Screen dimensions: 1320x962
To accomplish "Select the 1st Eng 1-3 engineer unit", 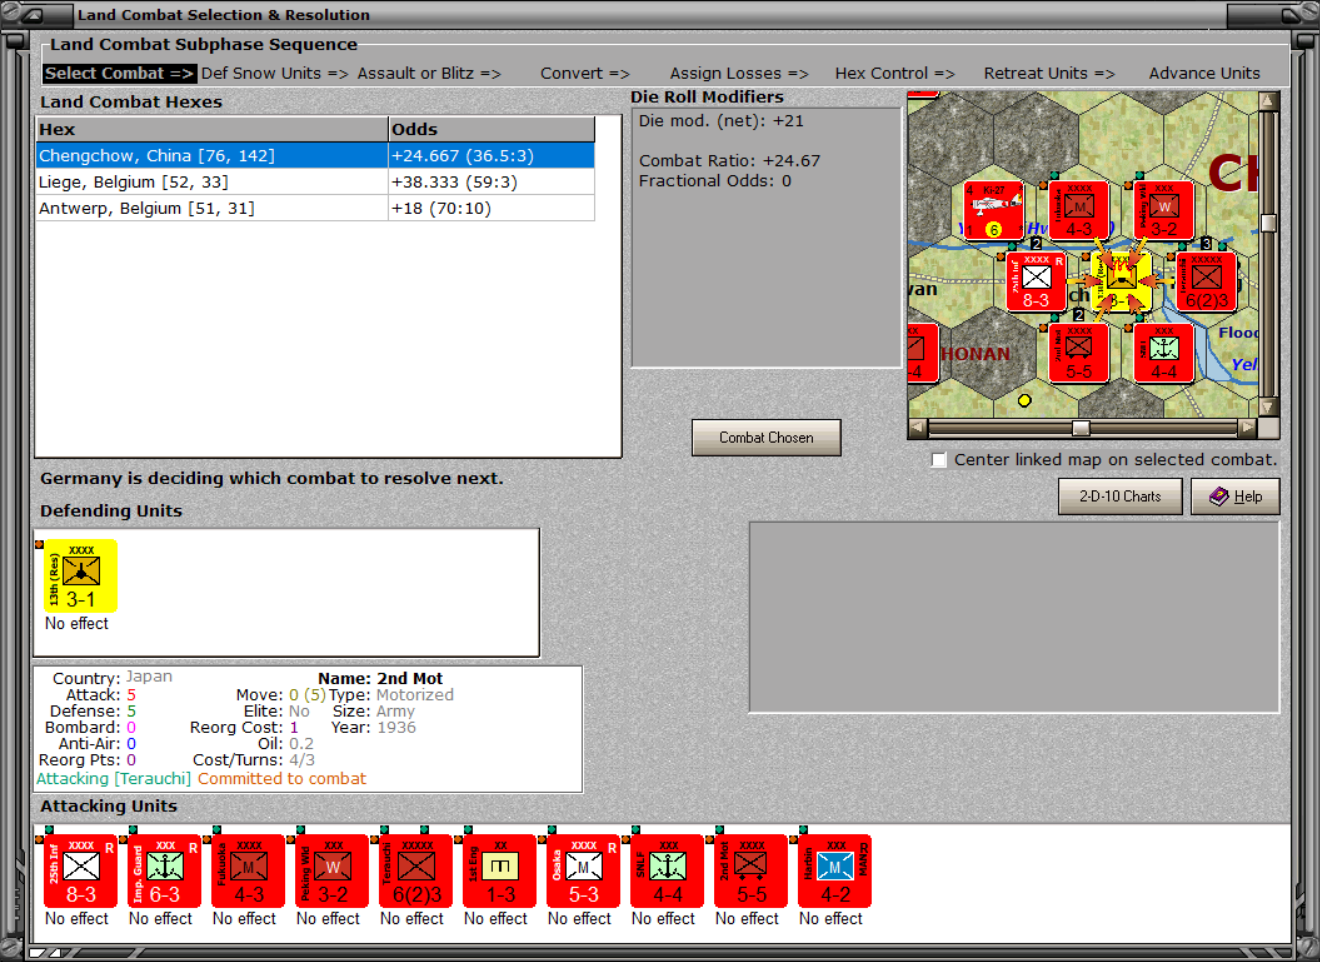I will point(501,871).
